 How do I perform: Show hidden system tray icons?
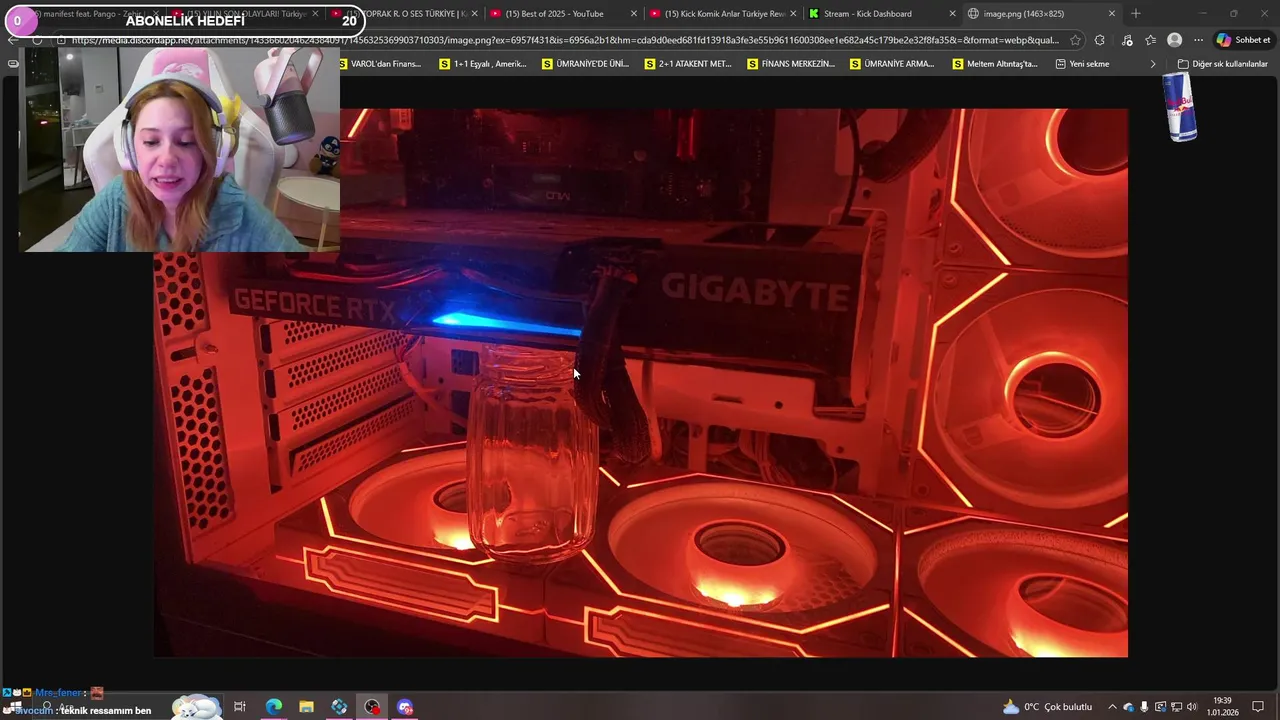point(1112,707)
